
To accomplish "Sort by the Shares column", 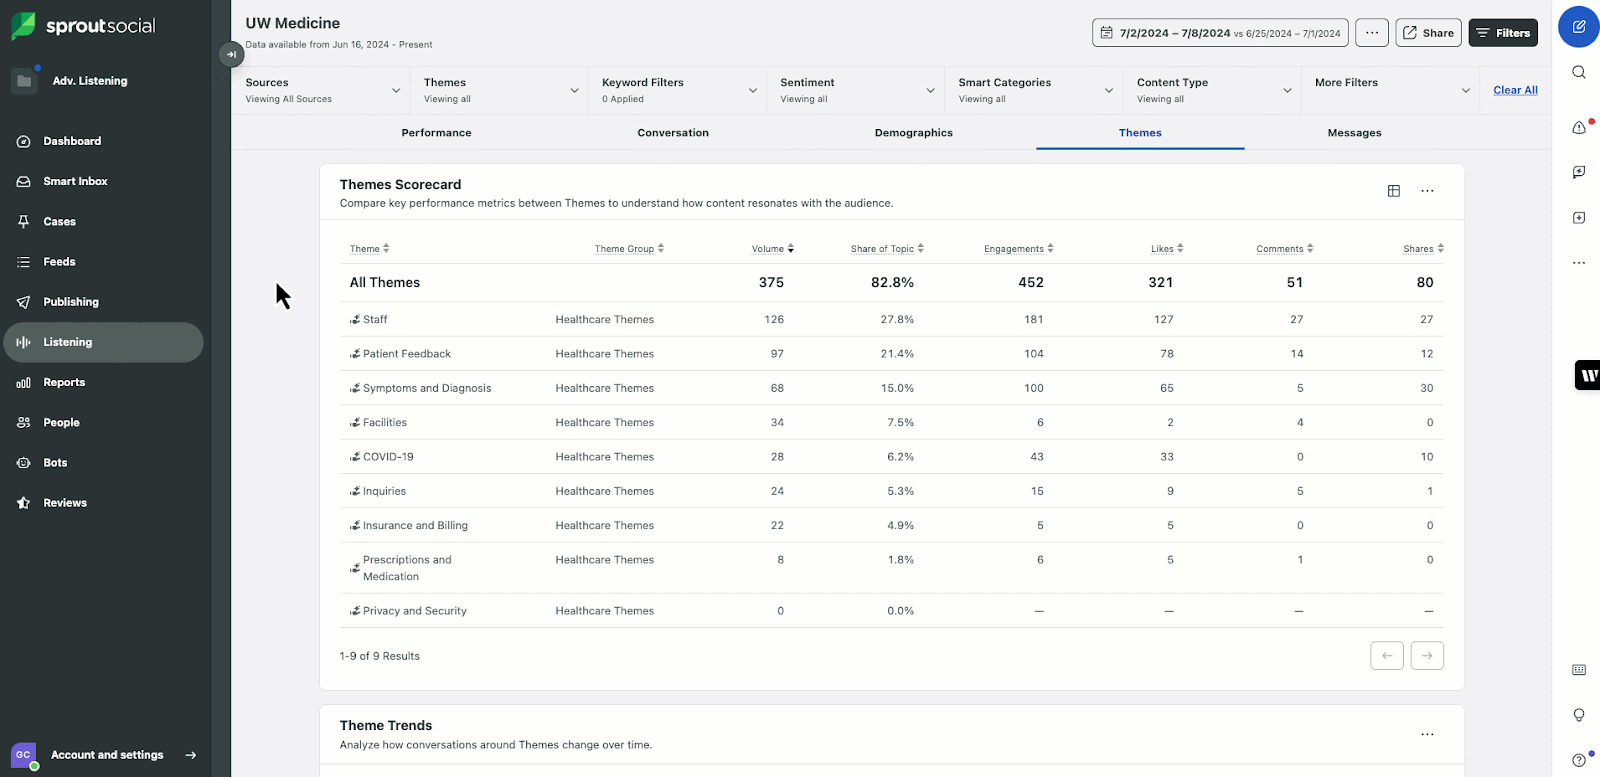I will pyautogui.click(x=1423, y=248).
